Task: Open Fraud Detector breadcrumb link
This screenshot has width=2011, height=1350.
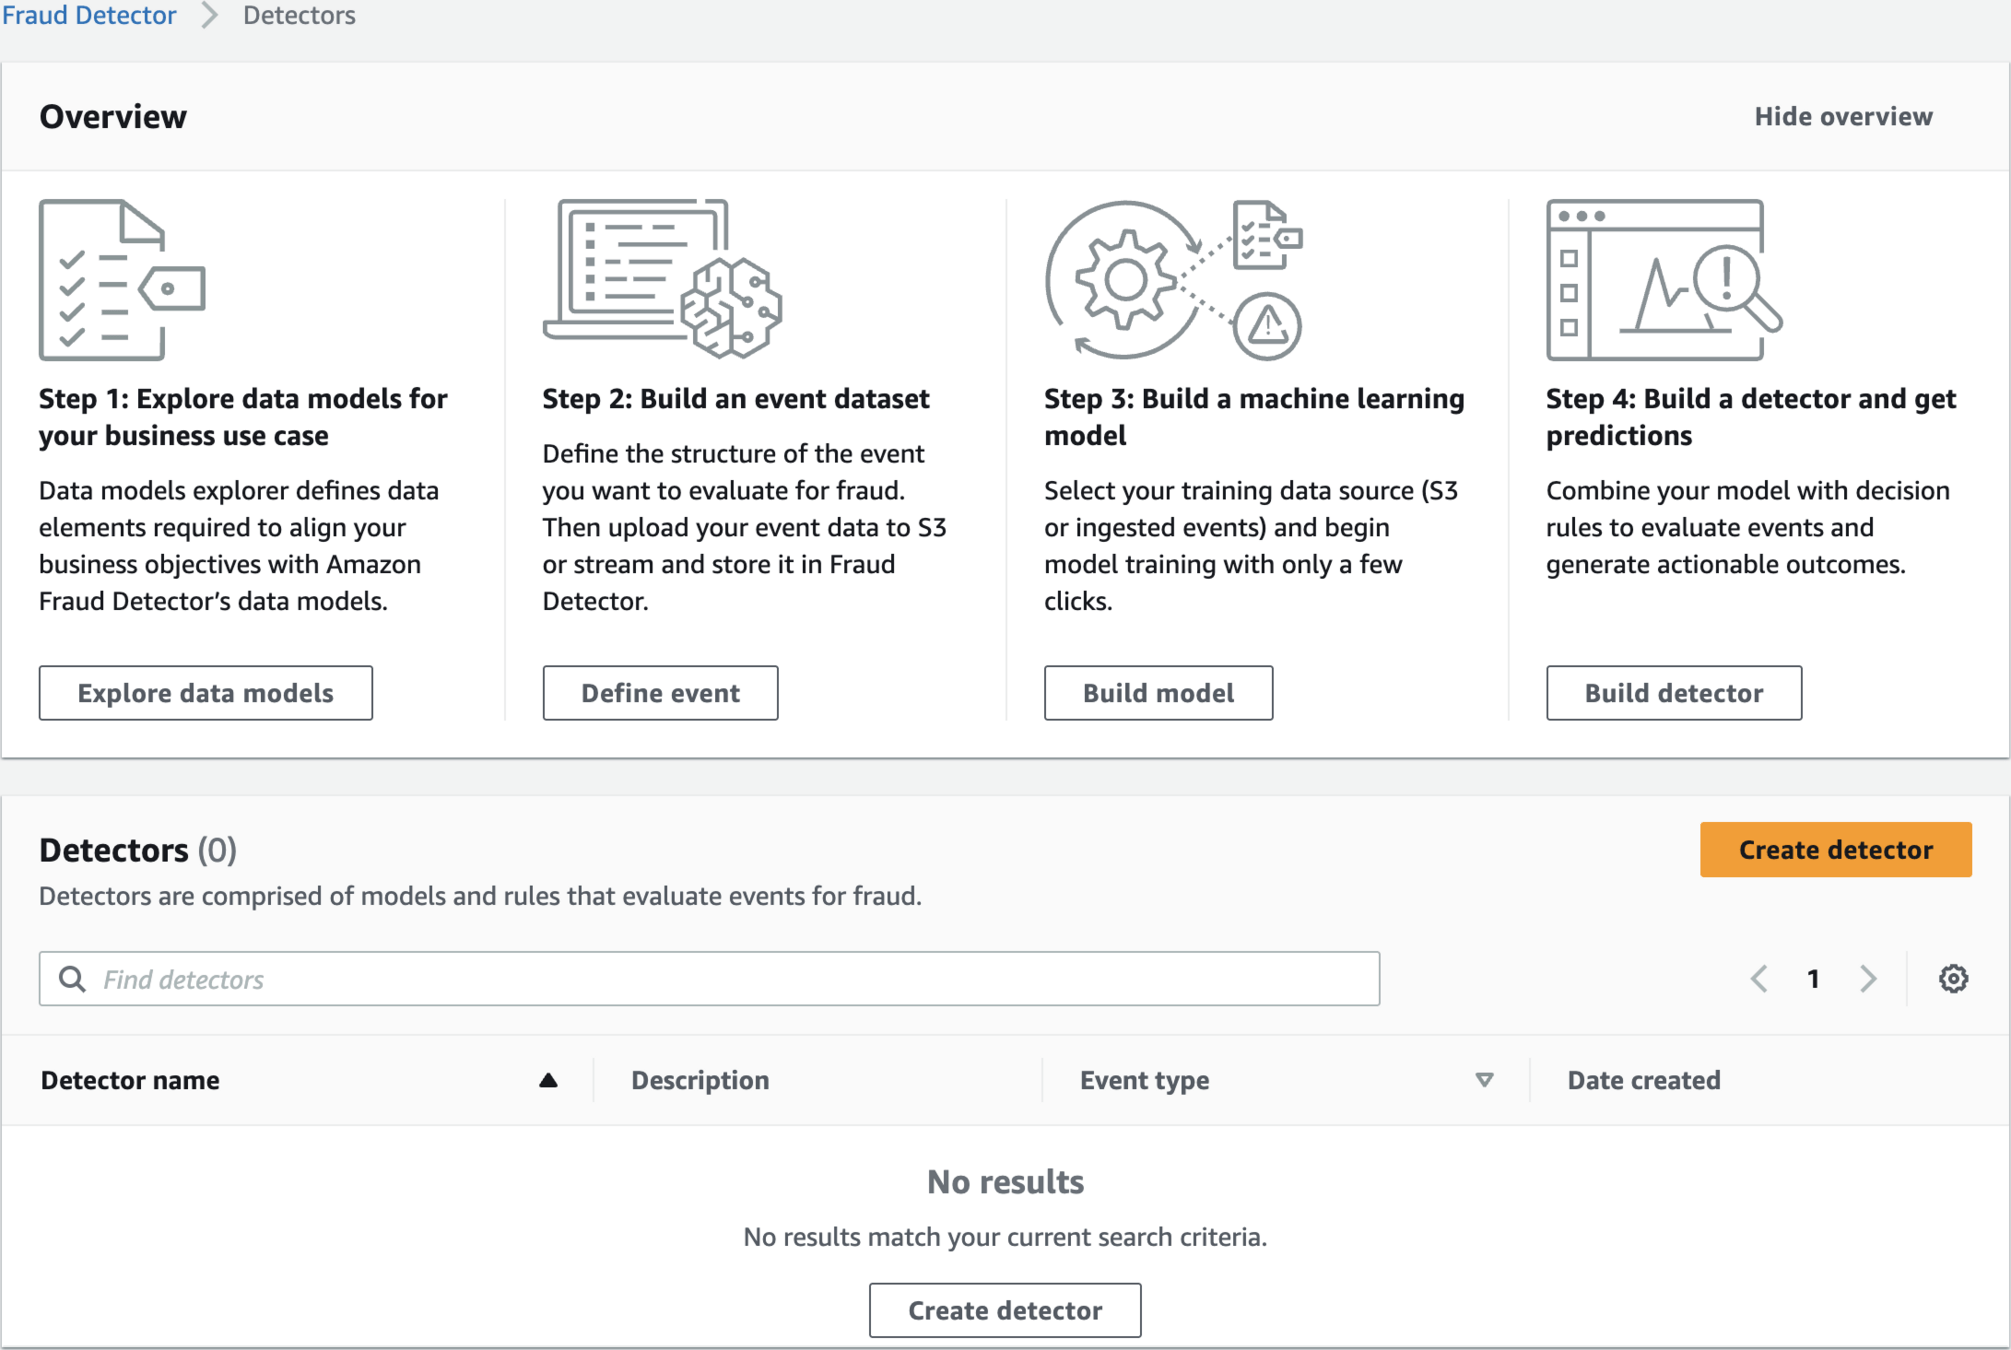Action: (89, 15)
